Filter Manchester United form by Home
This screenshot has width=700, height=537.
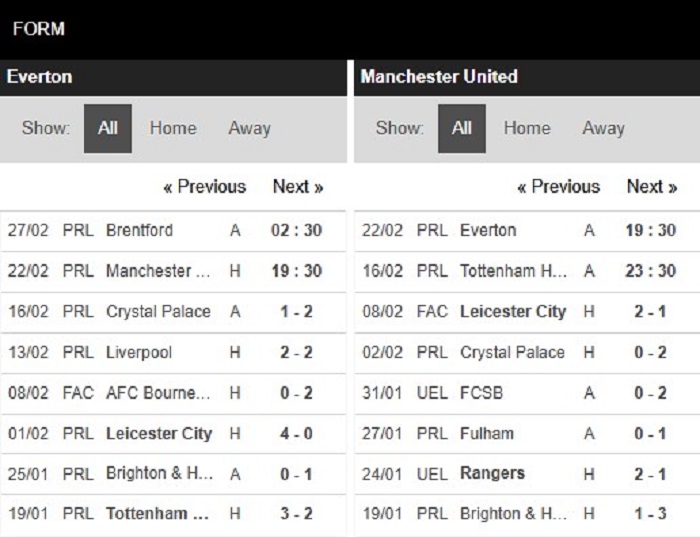(x=527, y=129)
